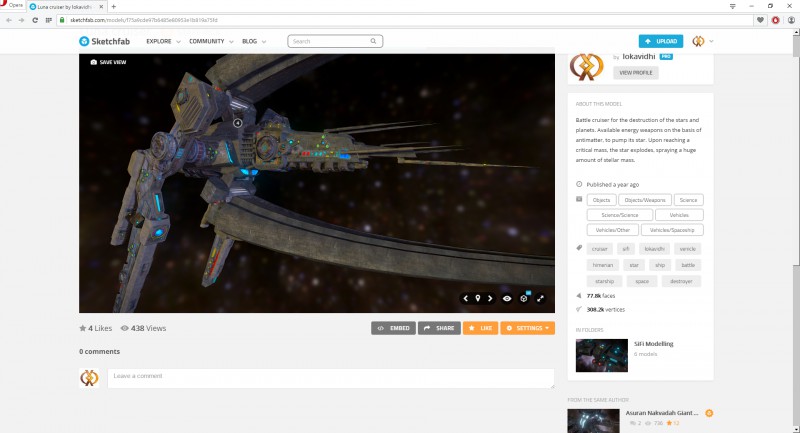Image resolution: width=800 pixels, height=433 pixels.
Task: Open the Asuran Nalvadah Giant thumbnail
Action: pyautogui.click(x=593, y=421)
